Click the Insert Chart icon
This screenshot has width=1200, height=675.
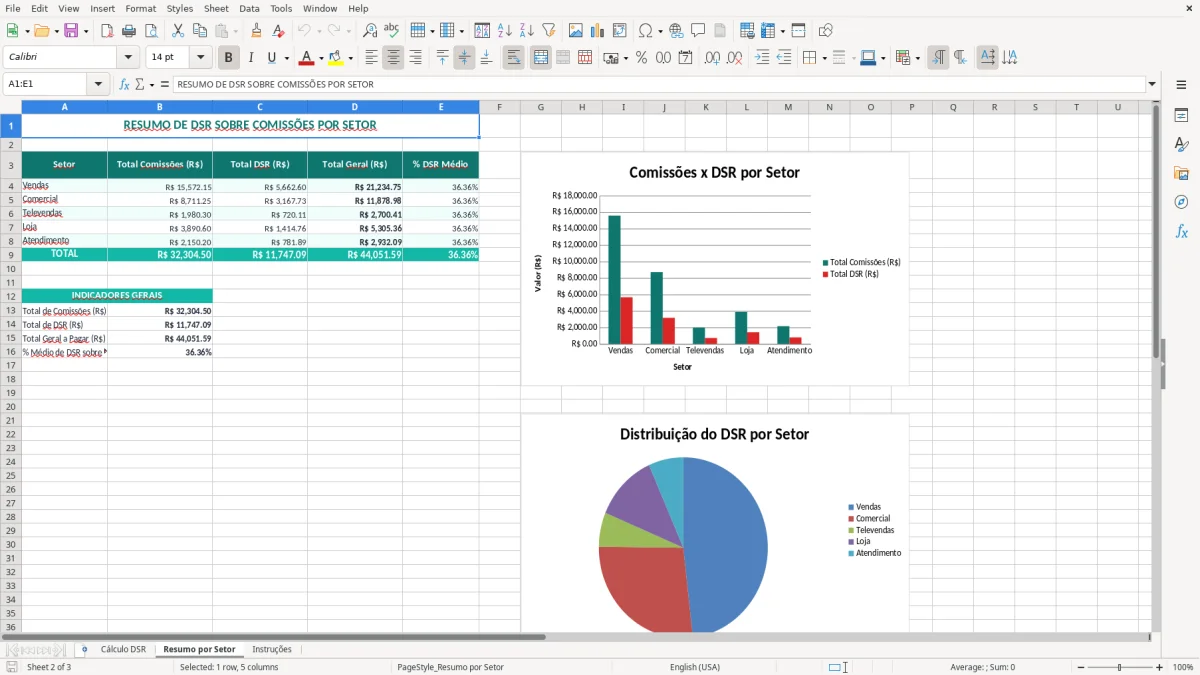click(598, 31)
